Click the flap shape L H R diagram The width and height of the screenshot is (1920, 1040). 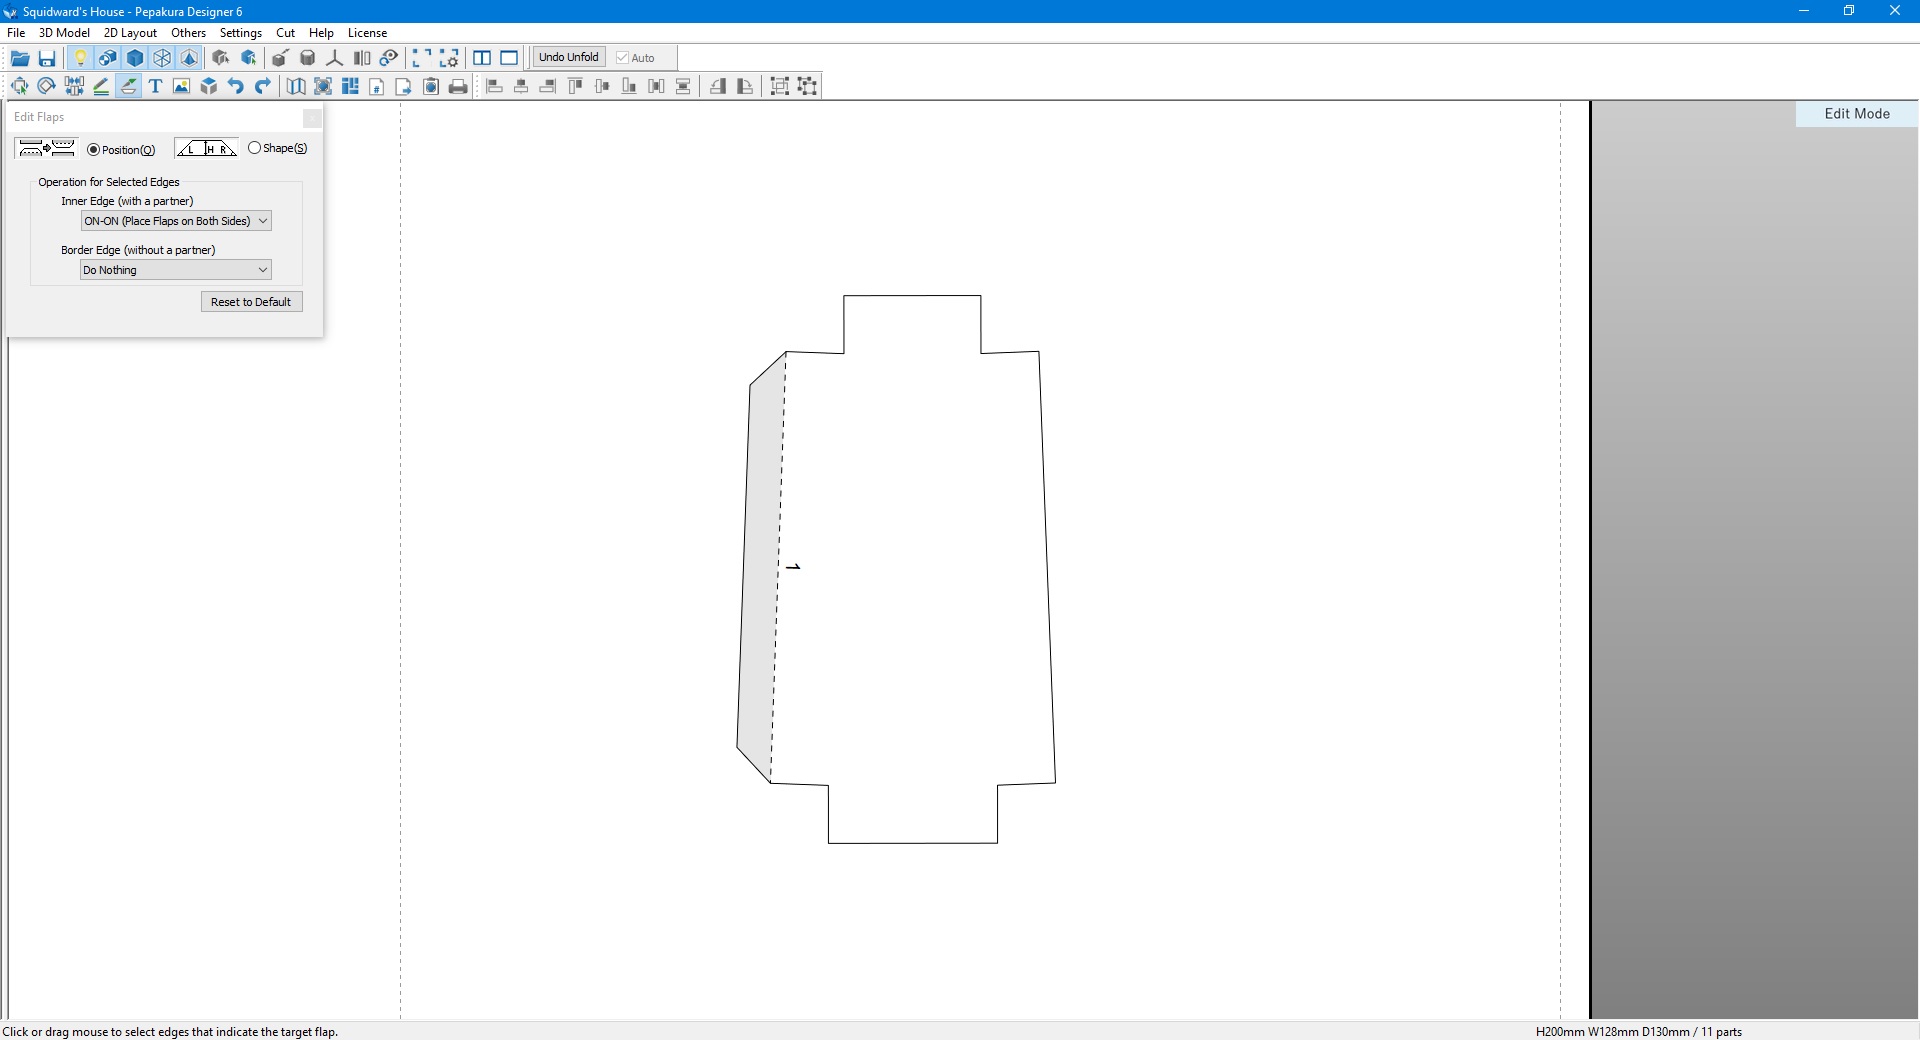point(206,148)
